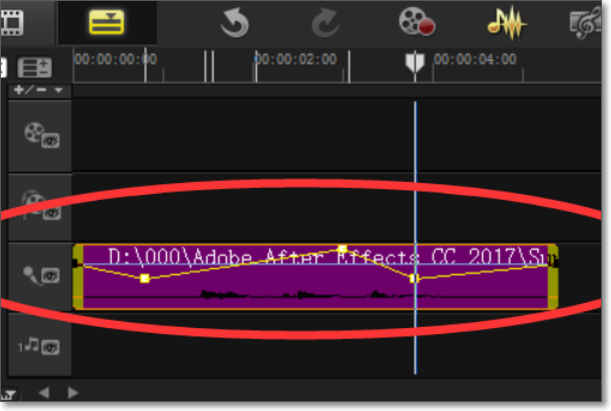Toggle Voice track visibility eye
The width and height of the screenshot is (611, 411).
coord(50,276)
